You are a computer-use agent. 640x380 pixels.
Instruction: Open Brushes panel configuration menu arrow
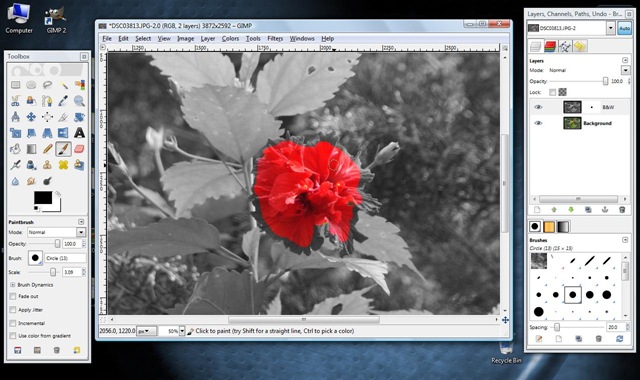point(625,240)
